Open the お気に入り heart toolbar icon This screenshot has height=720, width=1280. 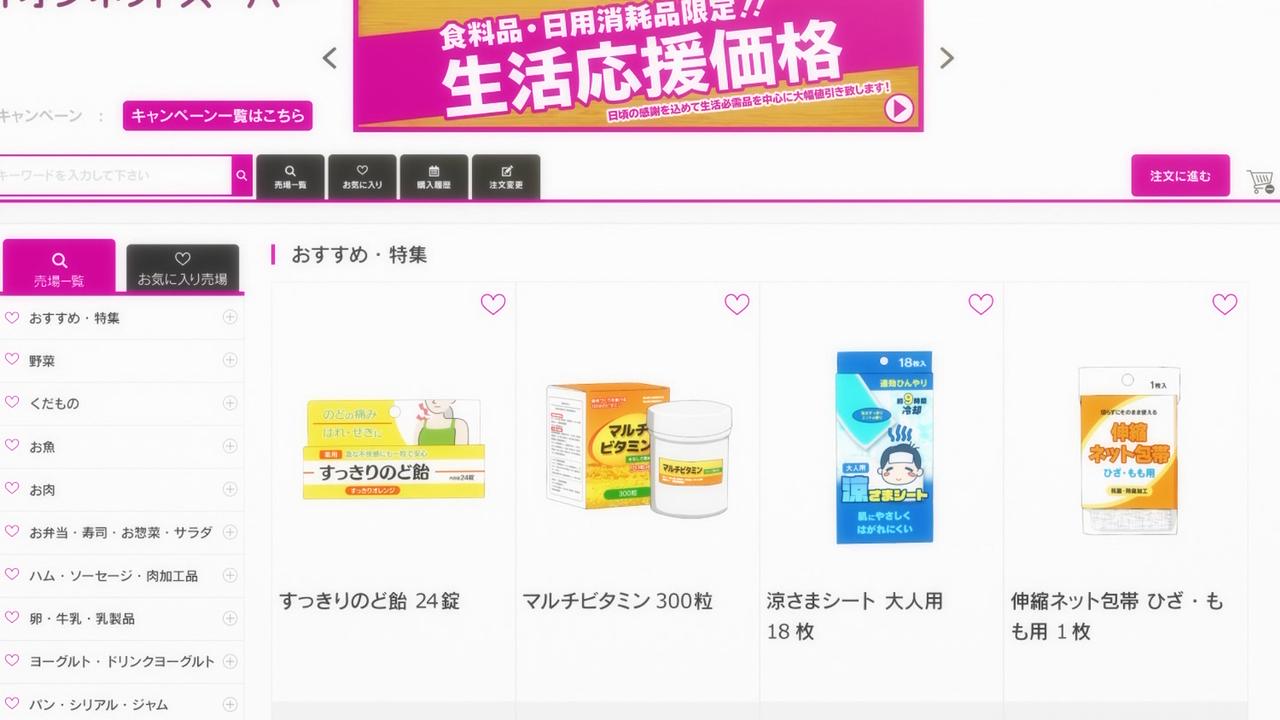[362, 177]
